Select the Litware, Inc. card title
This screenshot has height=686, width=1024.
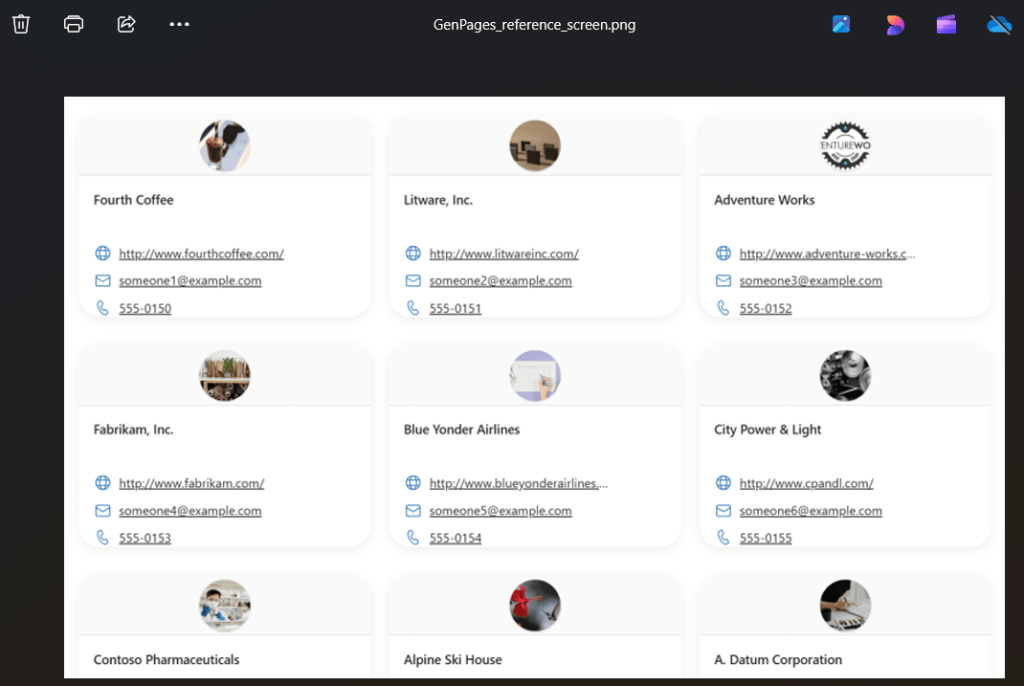point(438,200)
